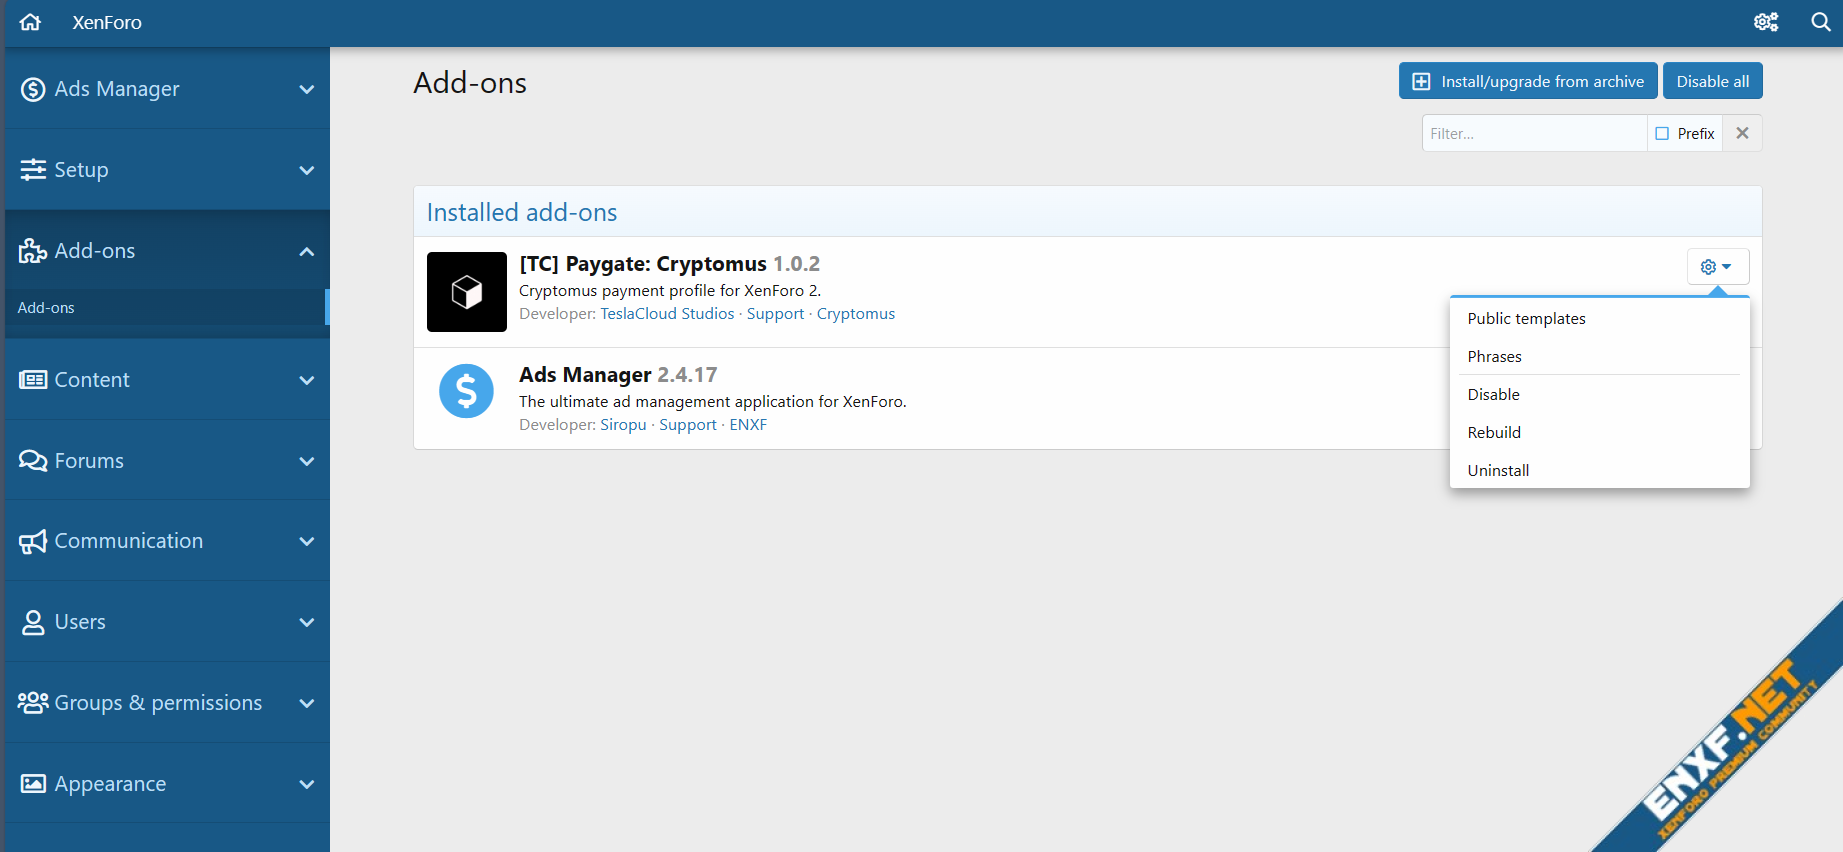Click the Ads Manager dollar-sign add-on icon

(466, 391)
